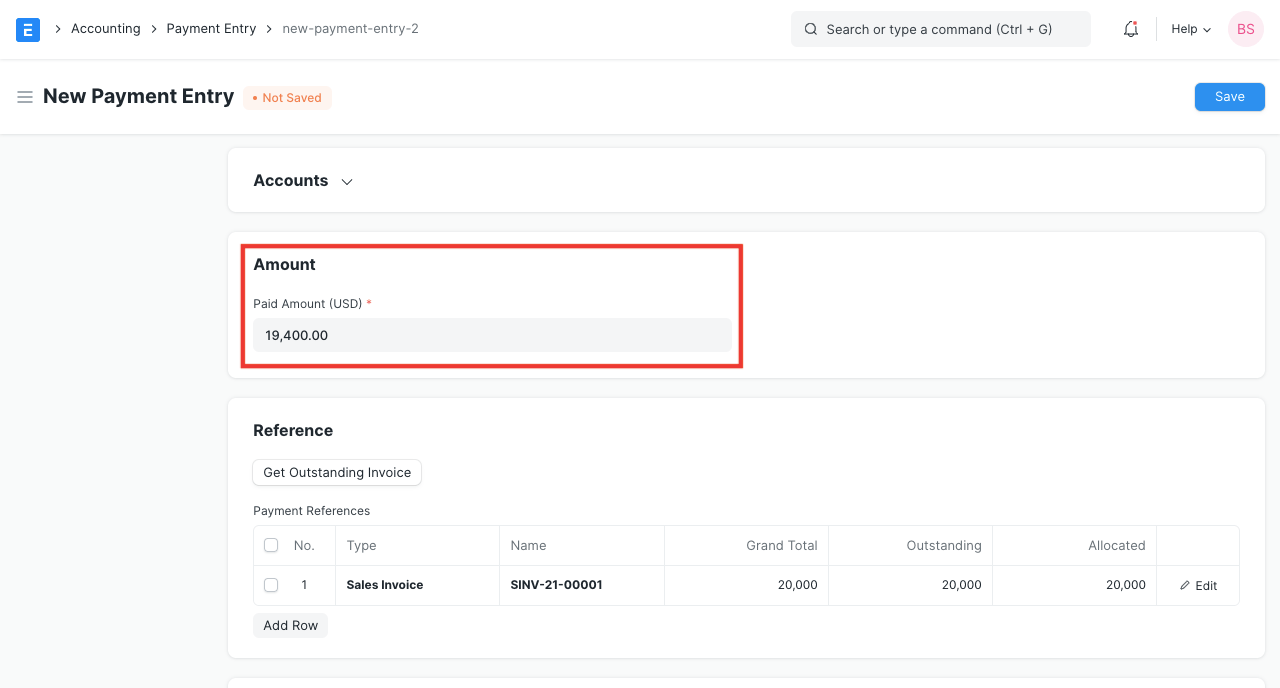
Task: Open the ERPNext home logo icon
Action: click(x=27, y=29)
